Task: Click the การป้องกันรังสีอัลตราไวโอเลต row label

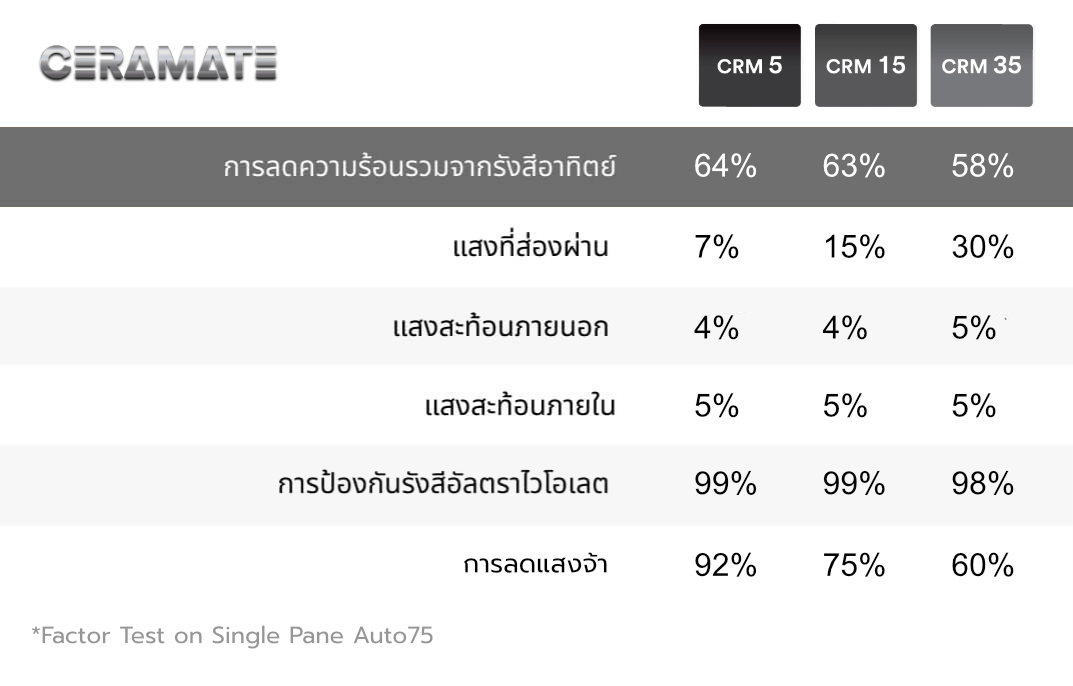Action: [443, 485]
